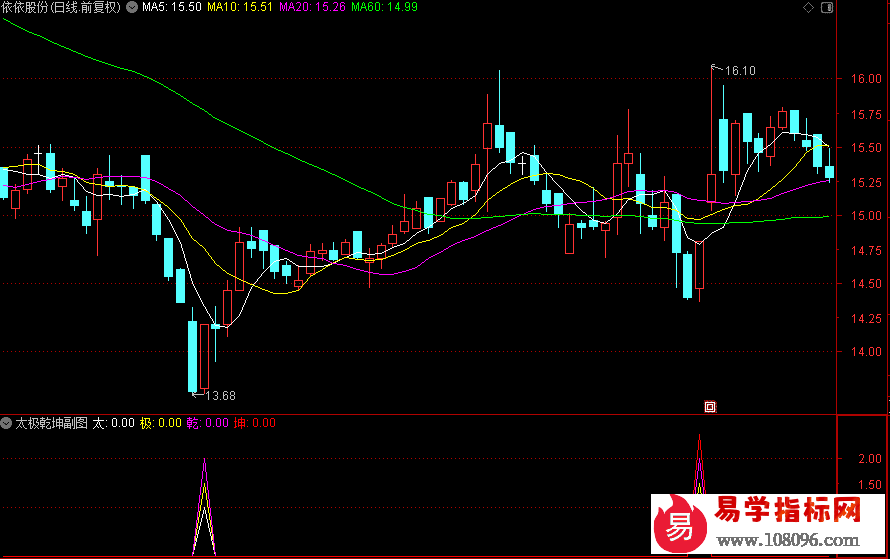Click the 16.10 high price label
Screen dimensions: 890x559
tap(740, 71)
